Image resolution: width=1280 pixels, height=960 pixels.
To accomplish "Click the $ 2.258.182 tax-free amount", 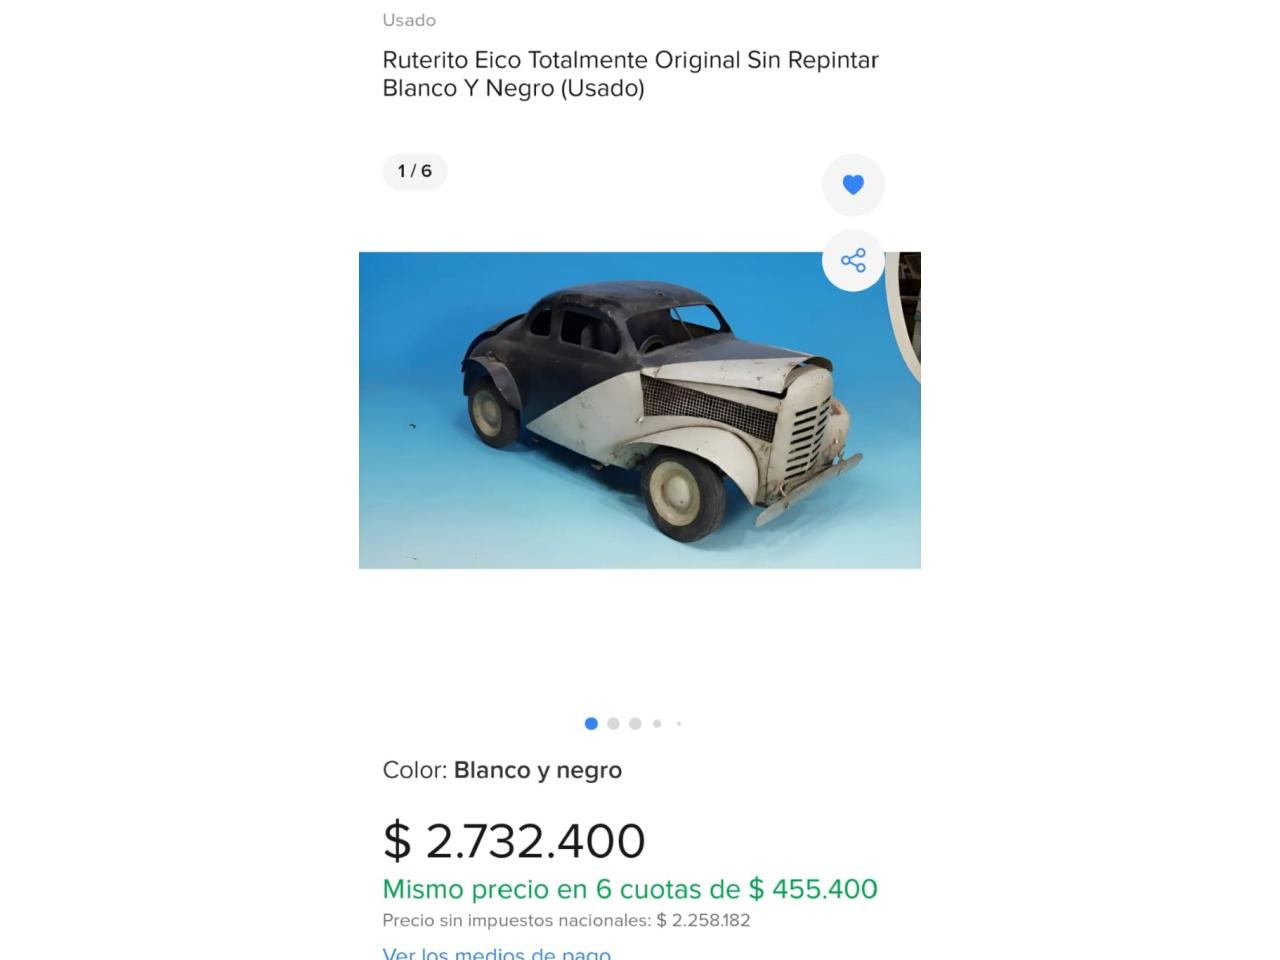I will 703,920.
